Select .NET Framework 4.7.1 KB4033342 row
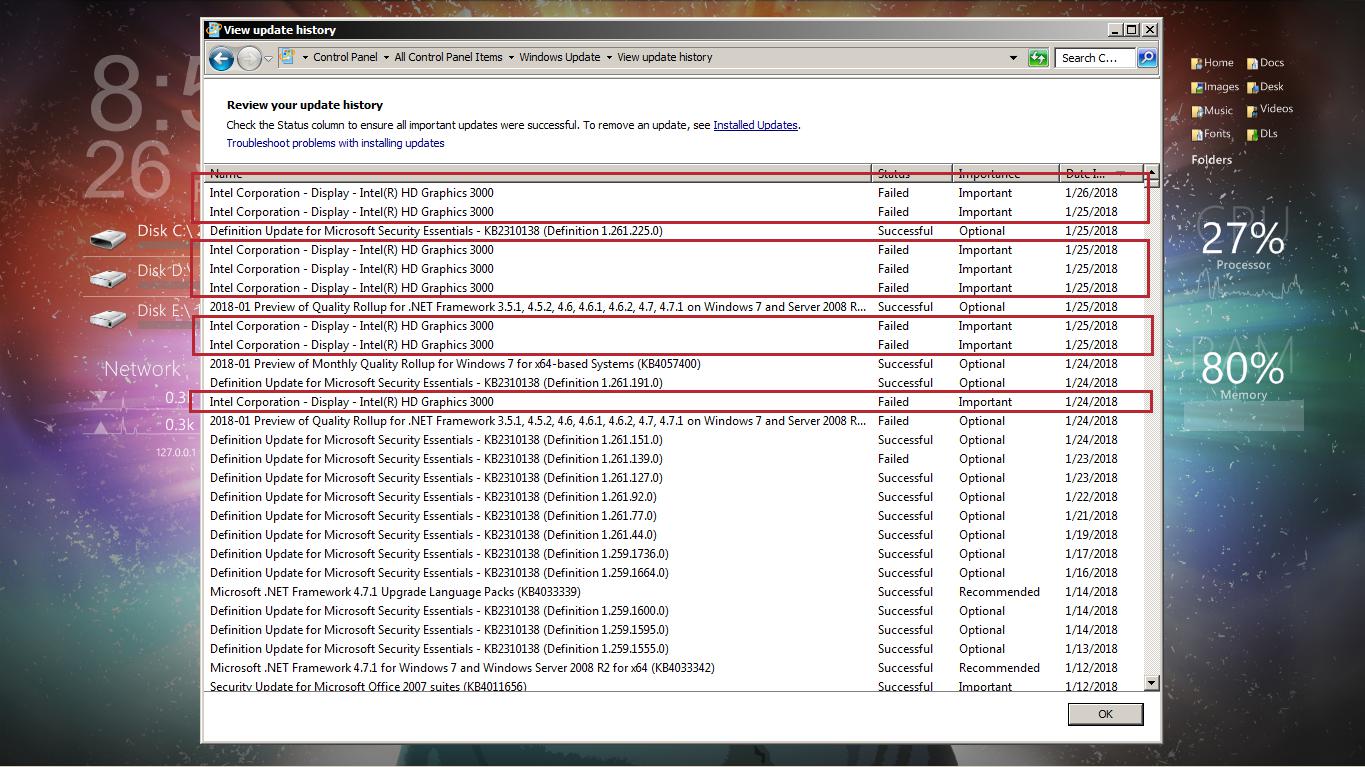The width and height of the screenshot is (1365, 767). pos(674,668)
